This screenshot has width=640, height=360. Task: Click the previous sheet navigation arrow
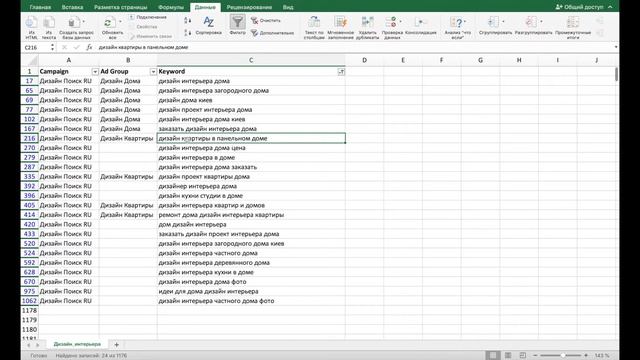[29, 345]
